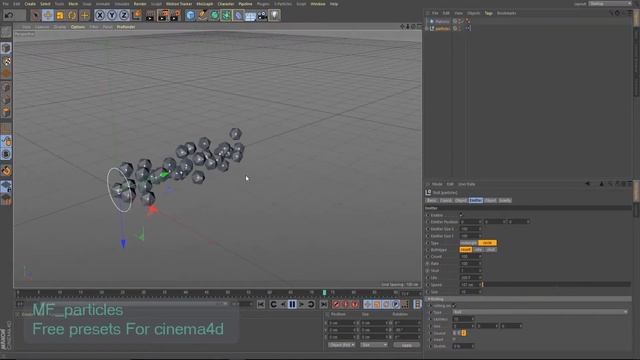
Task: Choose the Rate birthtype button
Action: 478,250
